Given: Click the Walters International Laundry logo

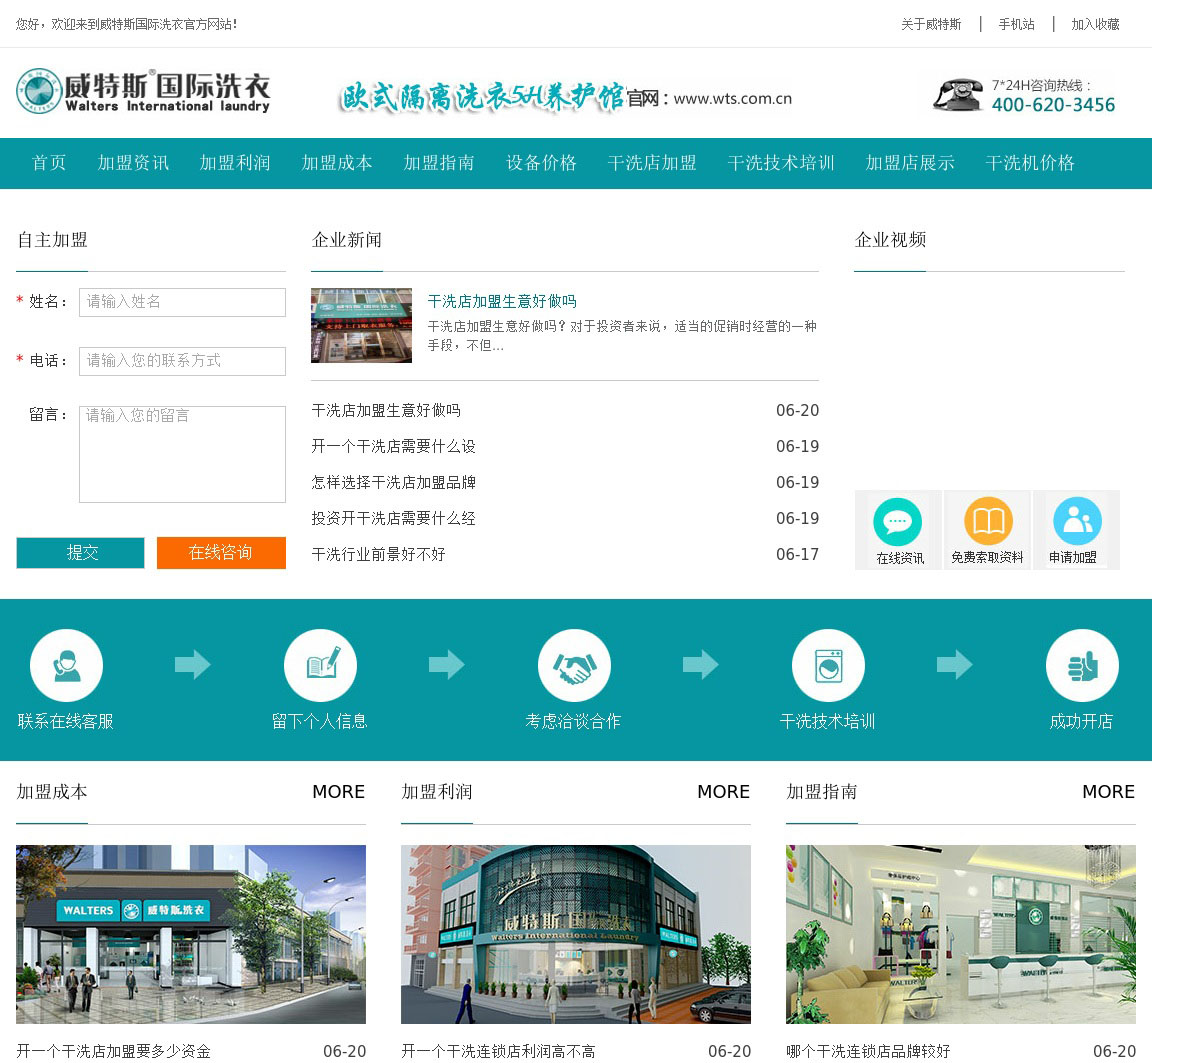Looking at the screenshot, I should pos(143,92).
